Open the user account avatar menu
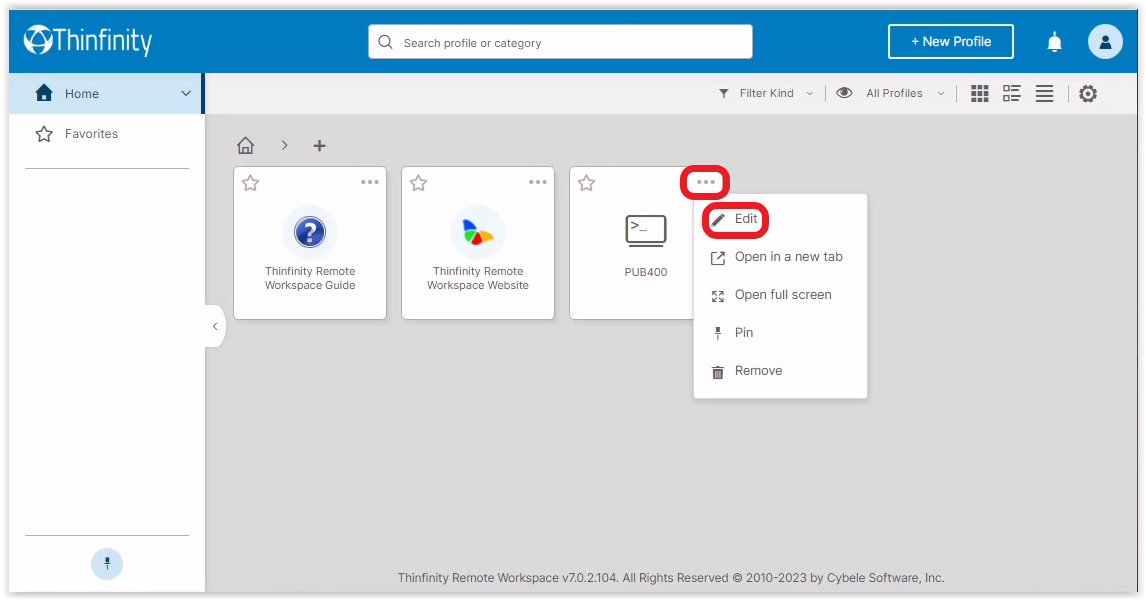The height and width of the screenshot is (600, 1146). point(1105,42)
